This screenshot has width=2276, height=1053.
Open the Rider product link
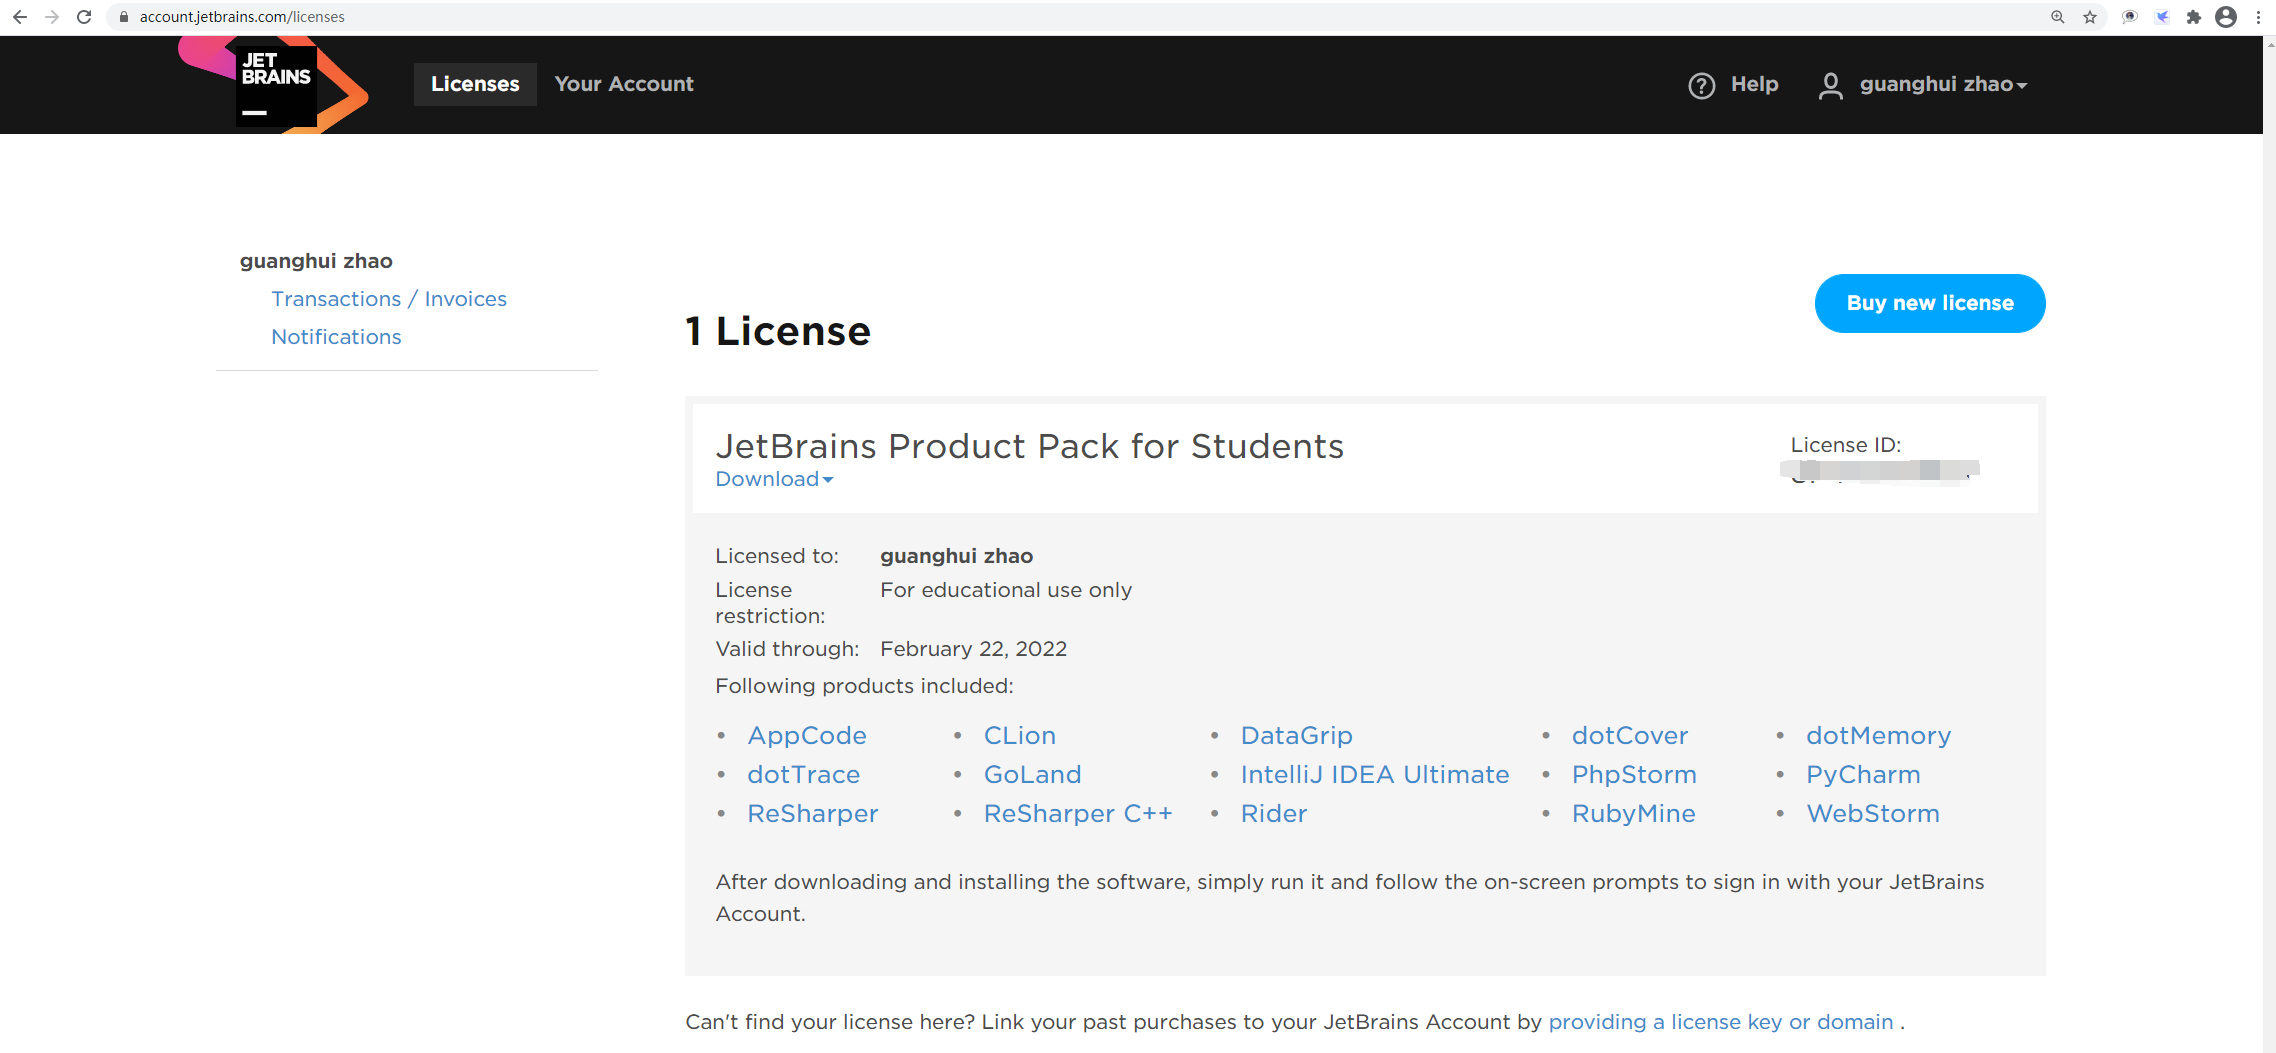pyautogui.click(x=1274, y=813)
